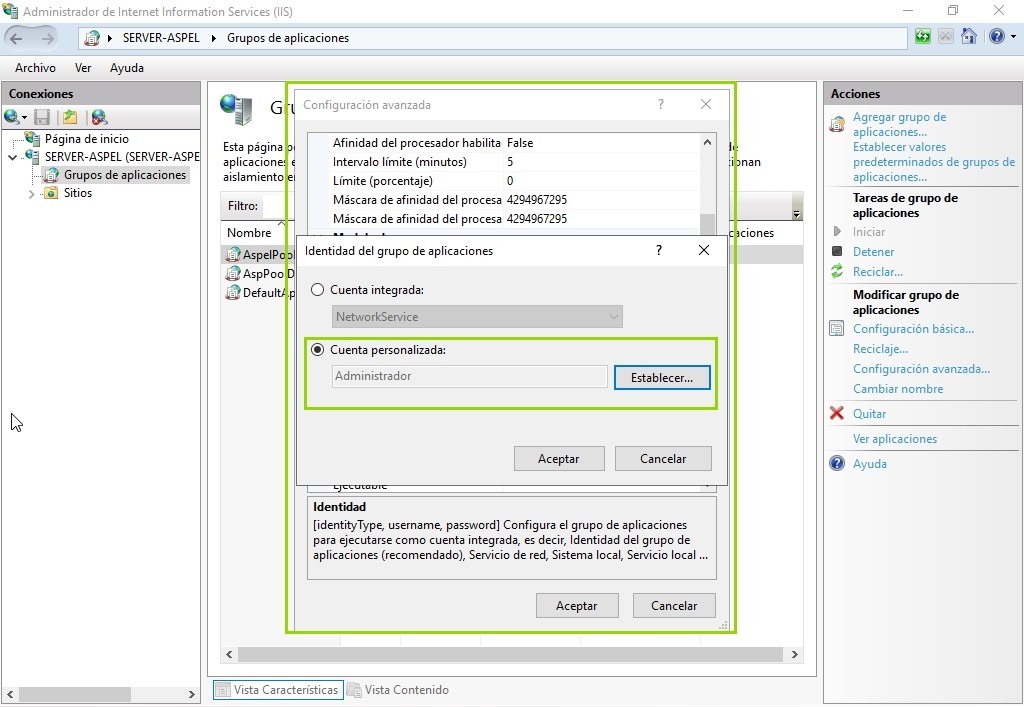Expand the Sitios tree node
This screenshot has width=1024, height=707.
[x=31, y=194]
